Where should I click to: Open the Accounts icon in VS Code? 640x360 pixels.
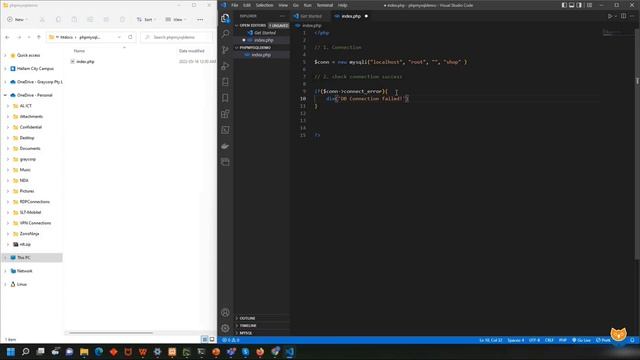225,313
